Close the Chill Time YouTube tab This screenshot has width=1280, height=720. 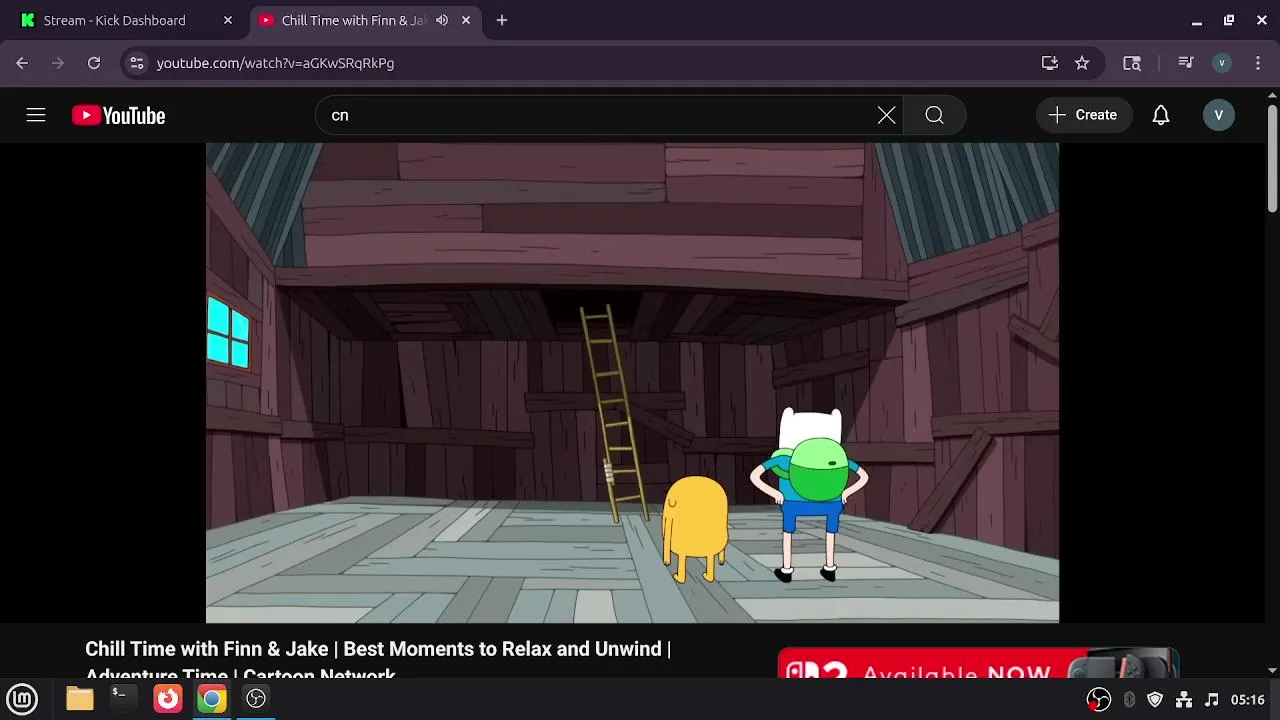tap(466, 20)
